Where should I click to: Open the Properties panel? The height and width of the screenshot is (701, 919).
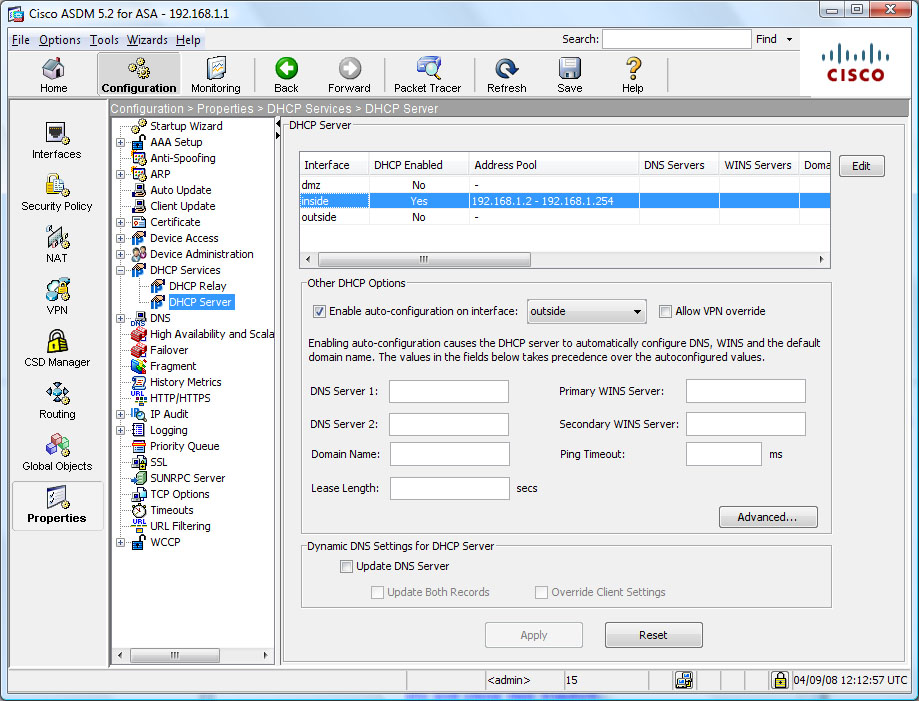pos(57,505)
